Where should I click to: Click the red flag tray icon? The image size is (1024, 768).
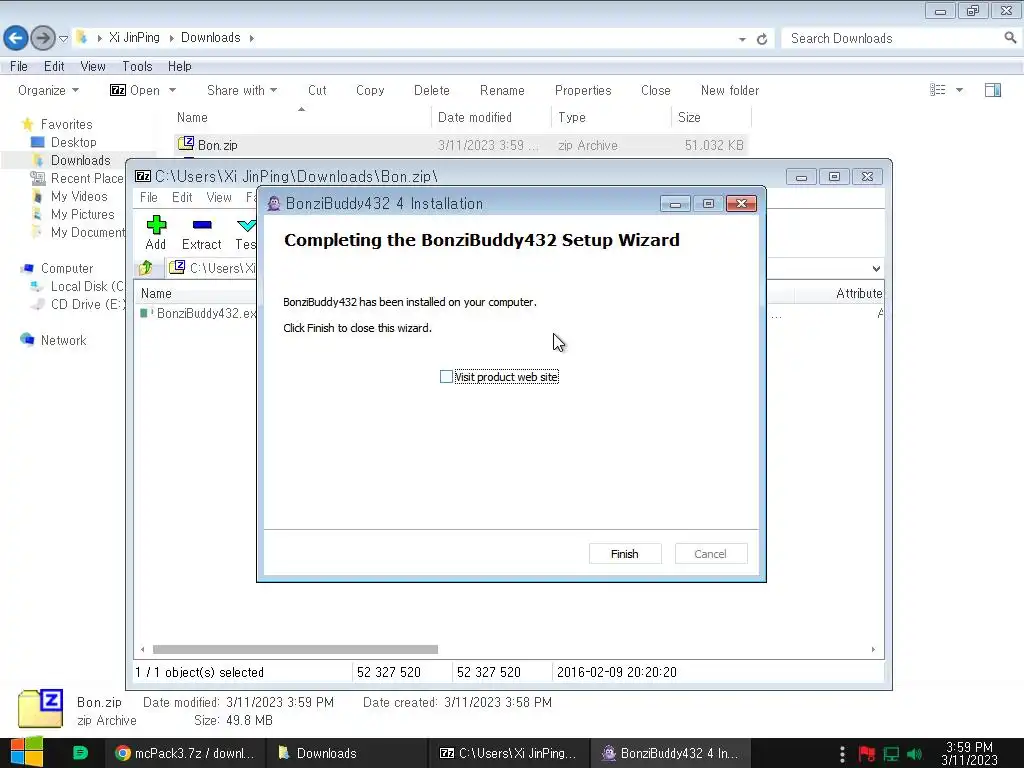point(867,754)
